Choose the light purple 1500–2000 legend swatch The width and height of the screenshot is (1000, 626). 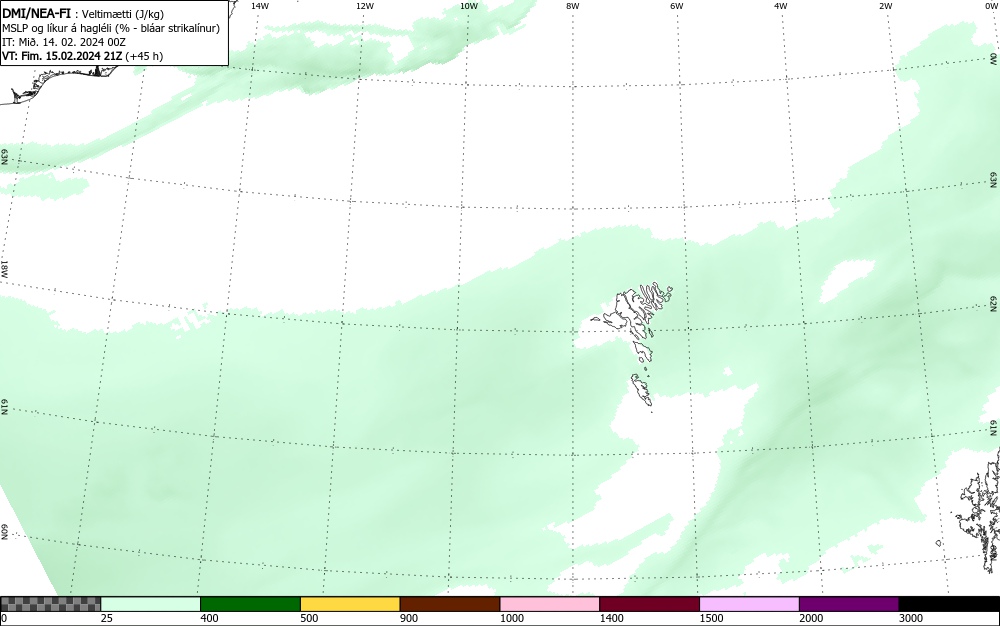click(749, 604)
